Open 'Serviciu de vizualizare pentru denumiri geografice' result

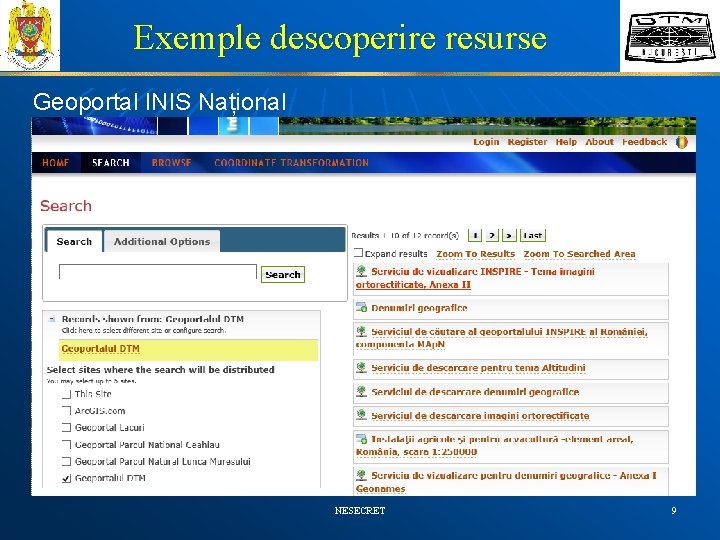tap(506, 482)
